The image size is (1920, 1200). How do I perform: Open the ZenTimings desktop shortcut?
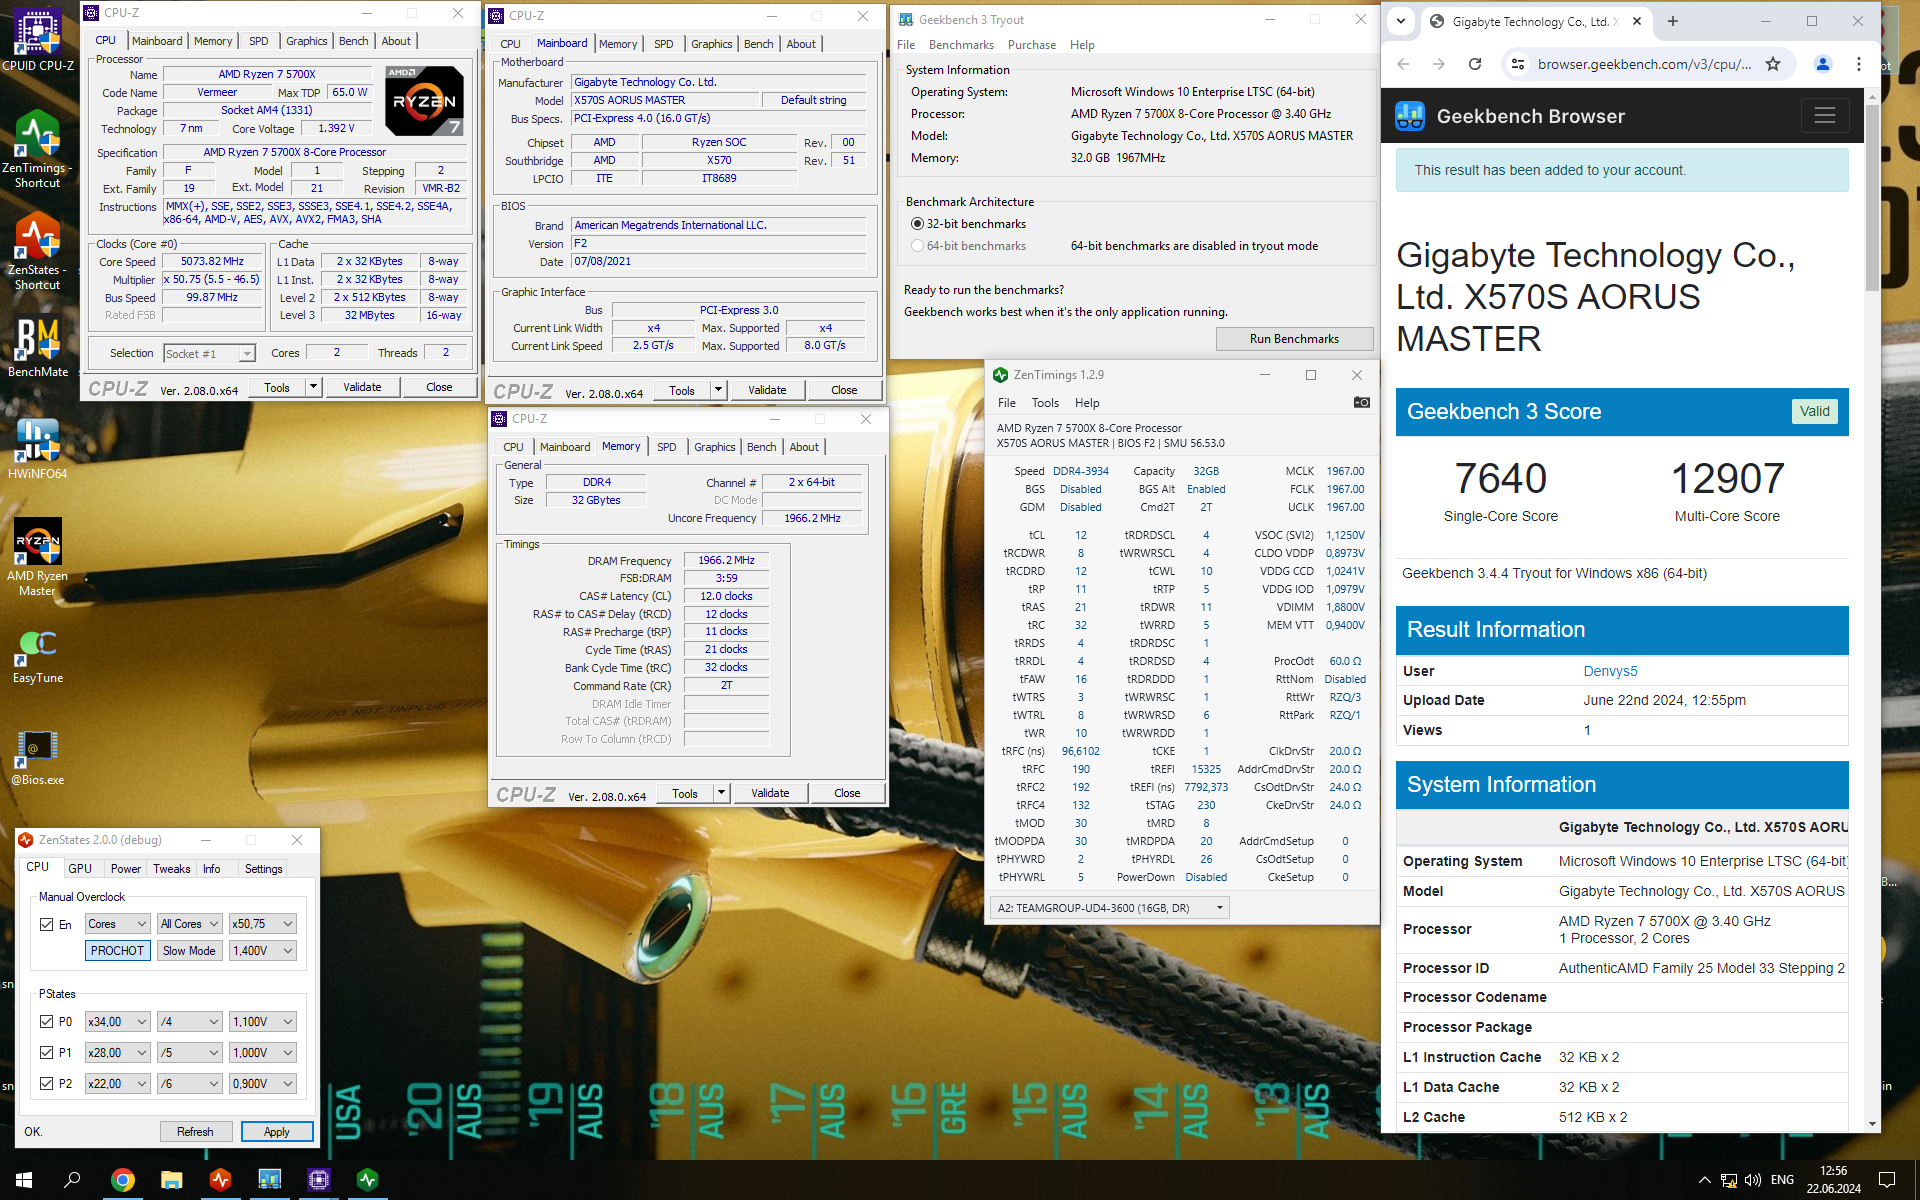38,150
